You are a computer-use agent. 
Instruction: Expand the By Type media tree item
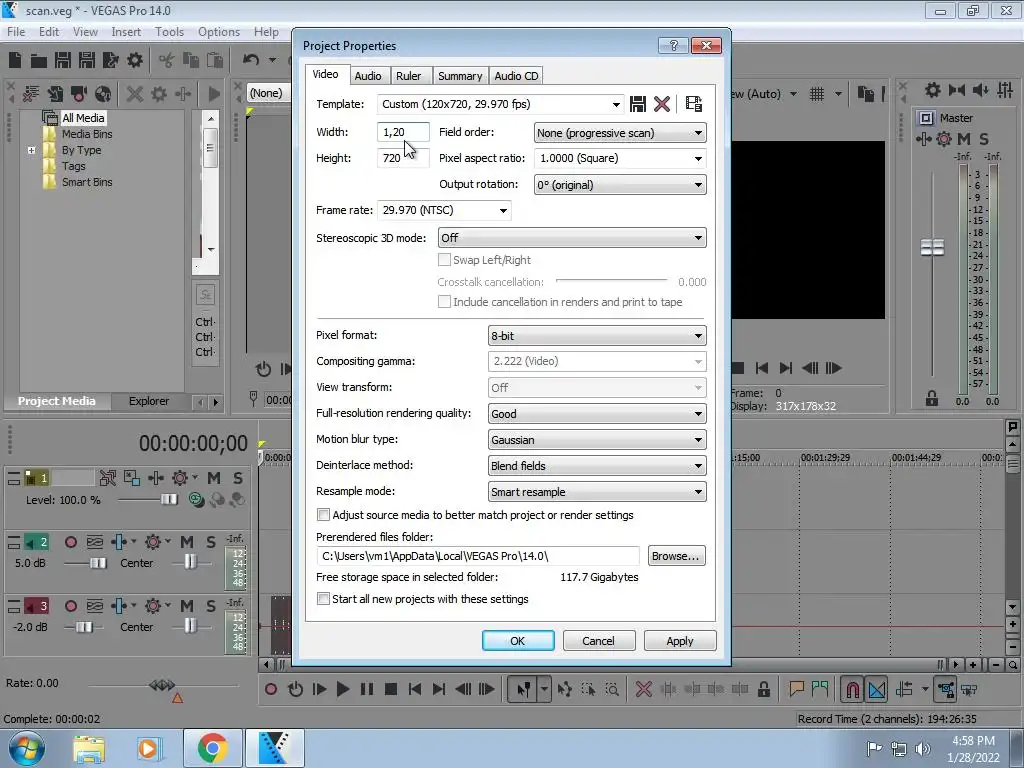pos(31,150)
